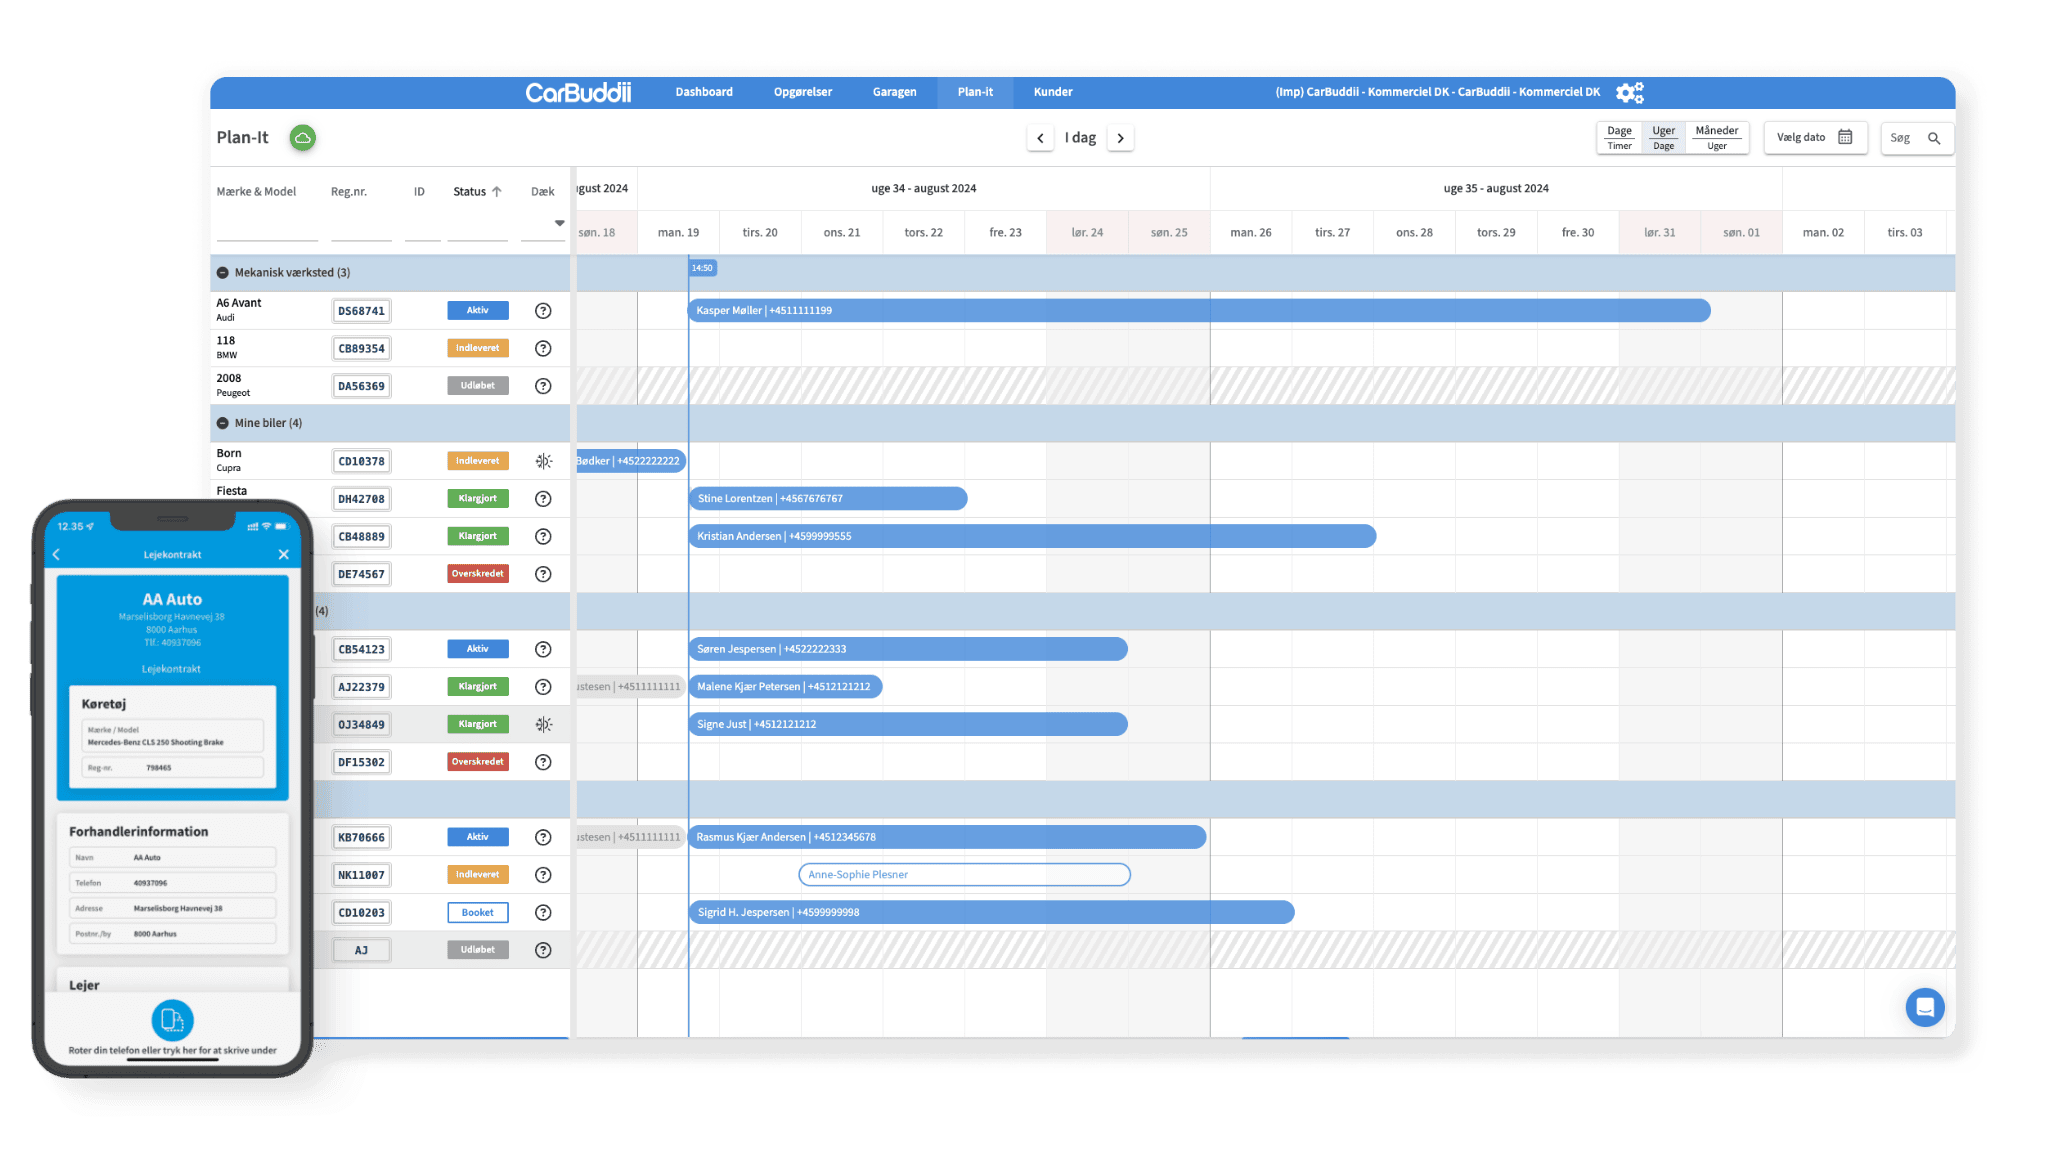The height and width of the screenshot is (1150, 2048).
Task: Click Udløbet status on DA56369
Action: click(478, 386)
